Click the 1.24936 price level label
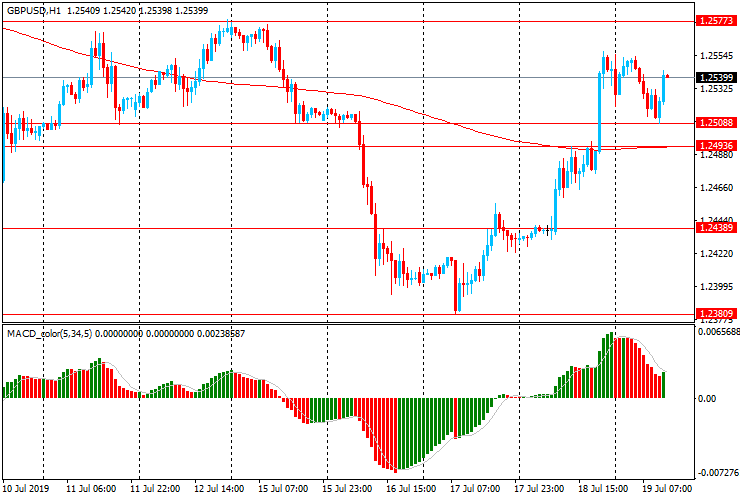Screen dimensions: 740x500 tap(716, 145)
